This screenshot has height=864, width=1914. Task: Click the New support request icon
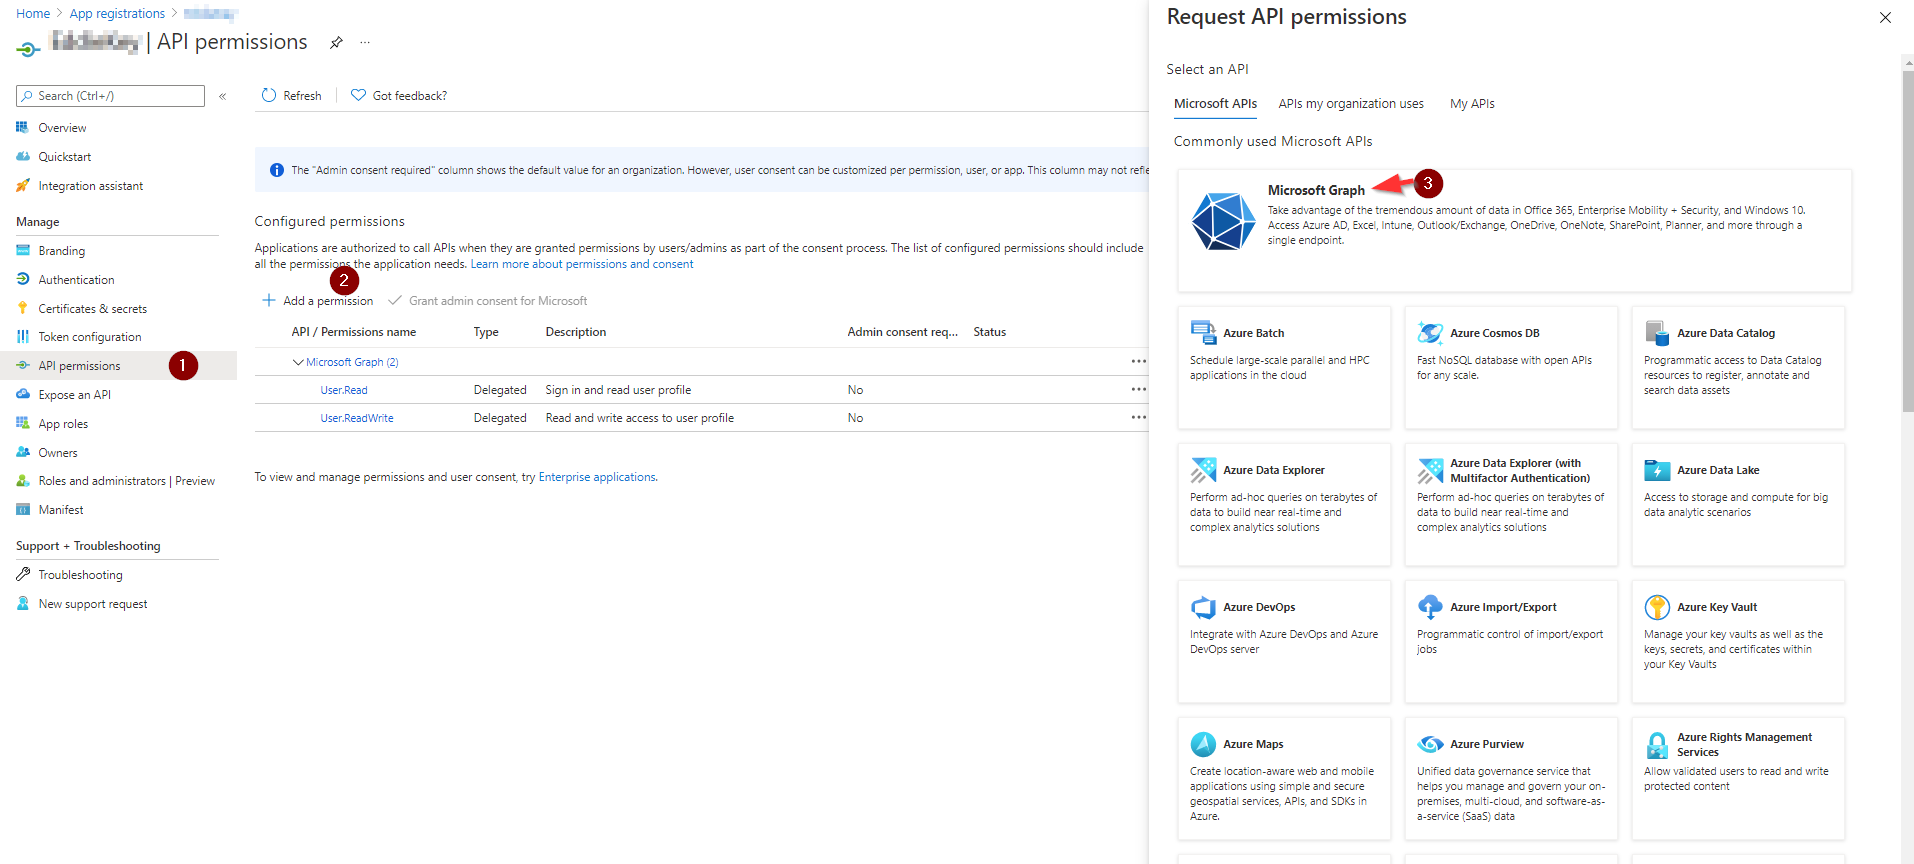click(x=23, y=603)
